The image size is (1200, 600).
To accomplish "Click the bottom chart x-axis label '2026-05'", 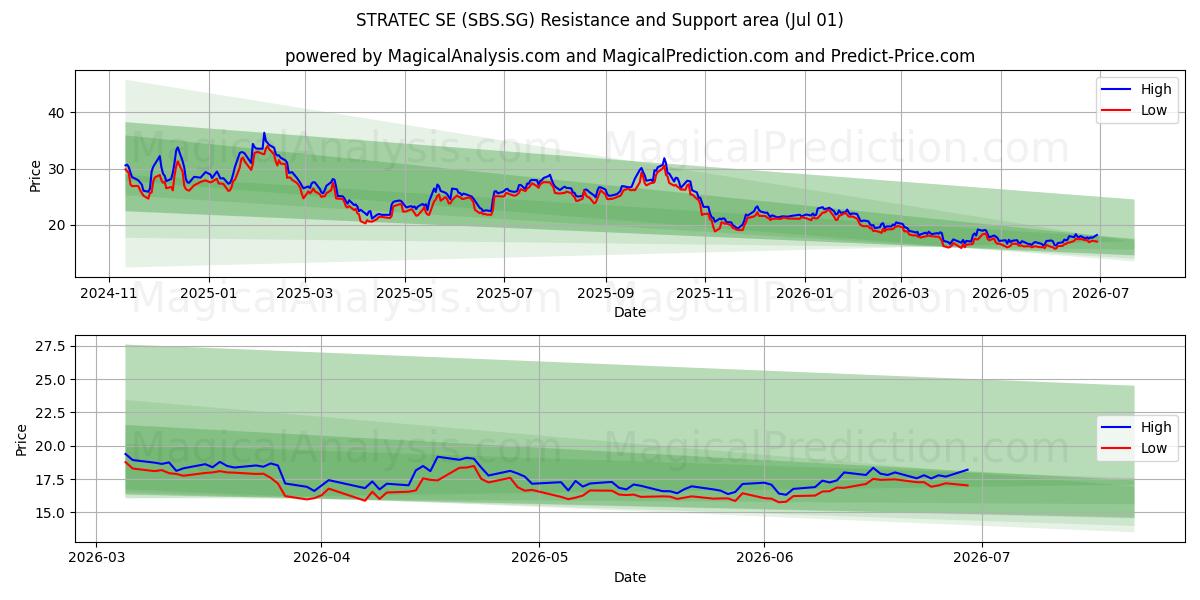I will click(x=539, y=559).
